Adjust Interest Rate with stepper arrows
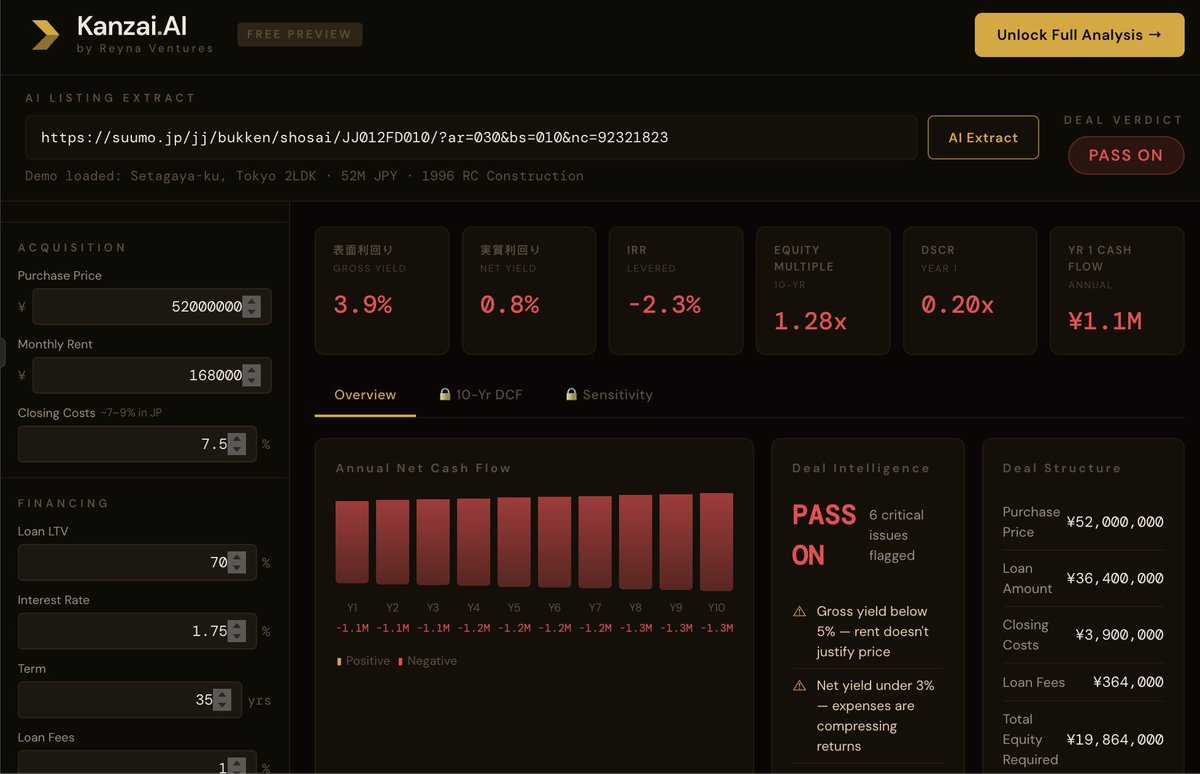This screenshot has width=1200, height=774. pyautogui.click(x=237, y=631)
